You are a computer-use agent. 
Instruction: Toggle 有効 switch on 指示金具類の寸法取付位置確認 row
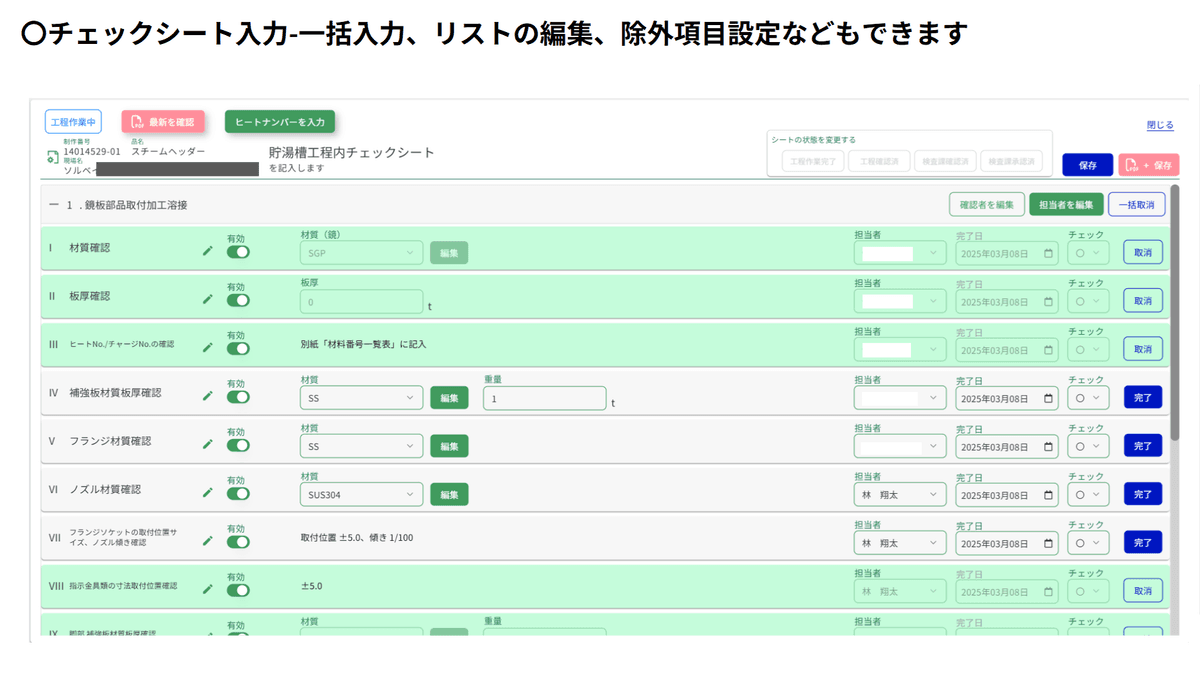[x=238, y=590]
